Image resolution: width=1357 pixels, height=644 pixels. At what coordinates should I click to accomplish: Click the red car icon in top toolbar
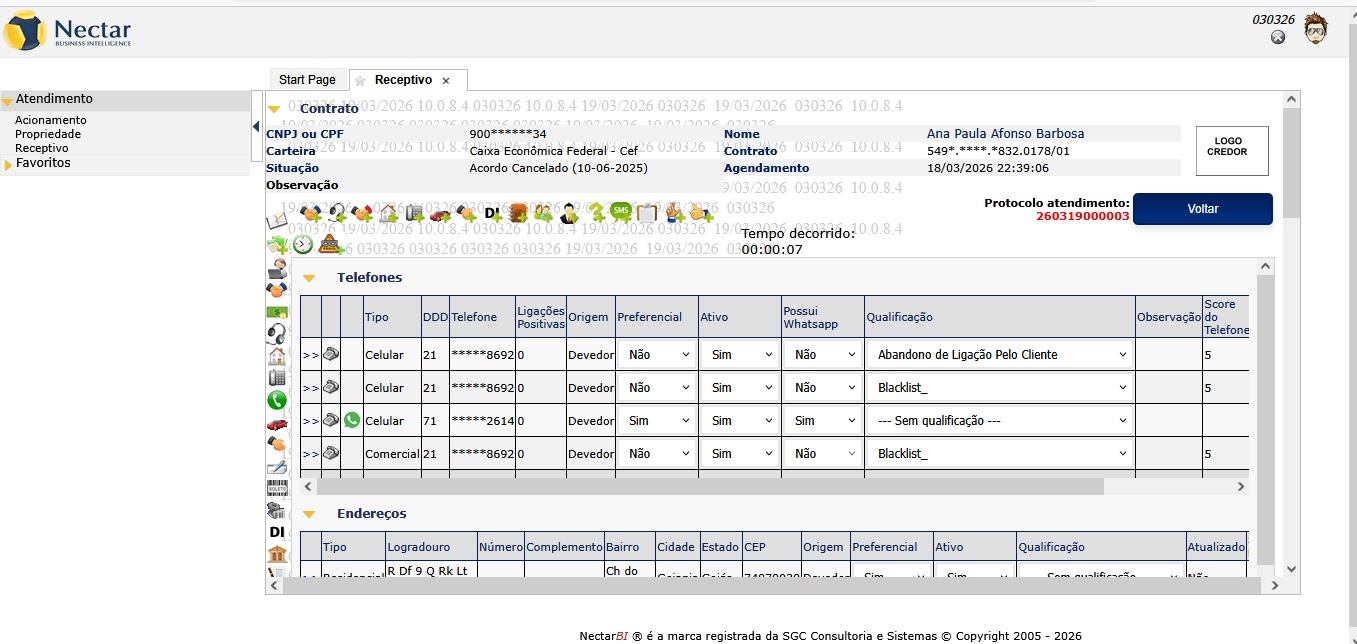pos(440,213)
